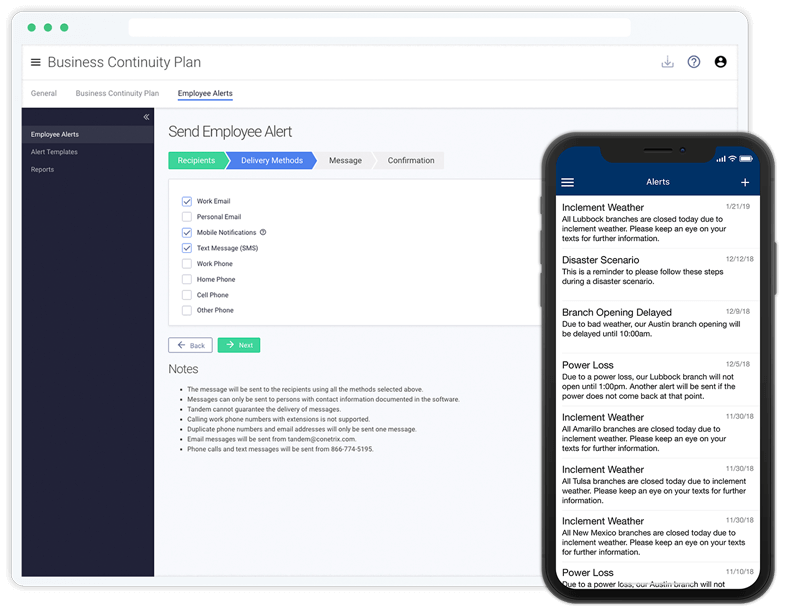Open the New Mexico Inclement Weather alert

[x=658, y=536]
